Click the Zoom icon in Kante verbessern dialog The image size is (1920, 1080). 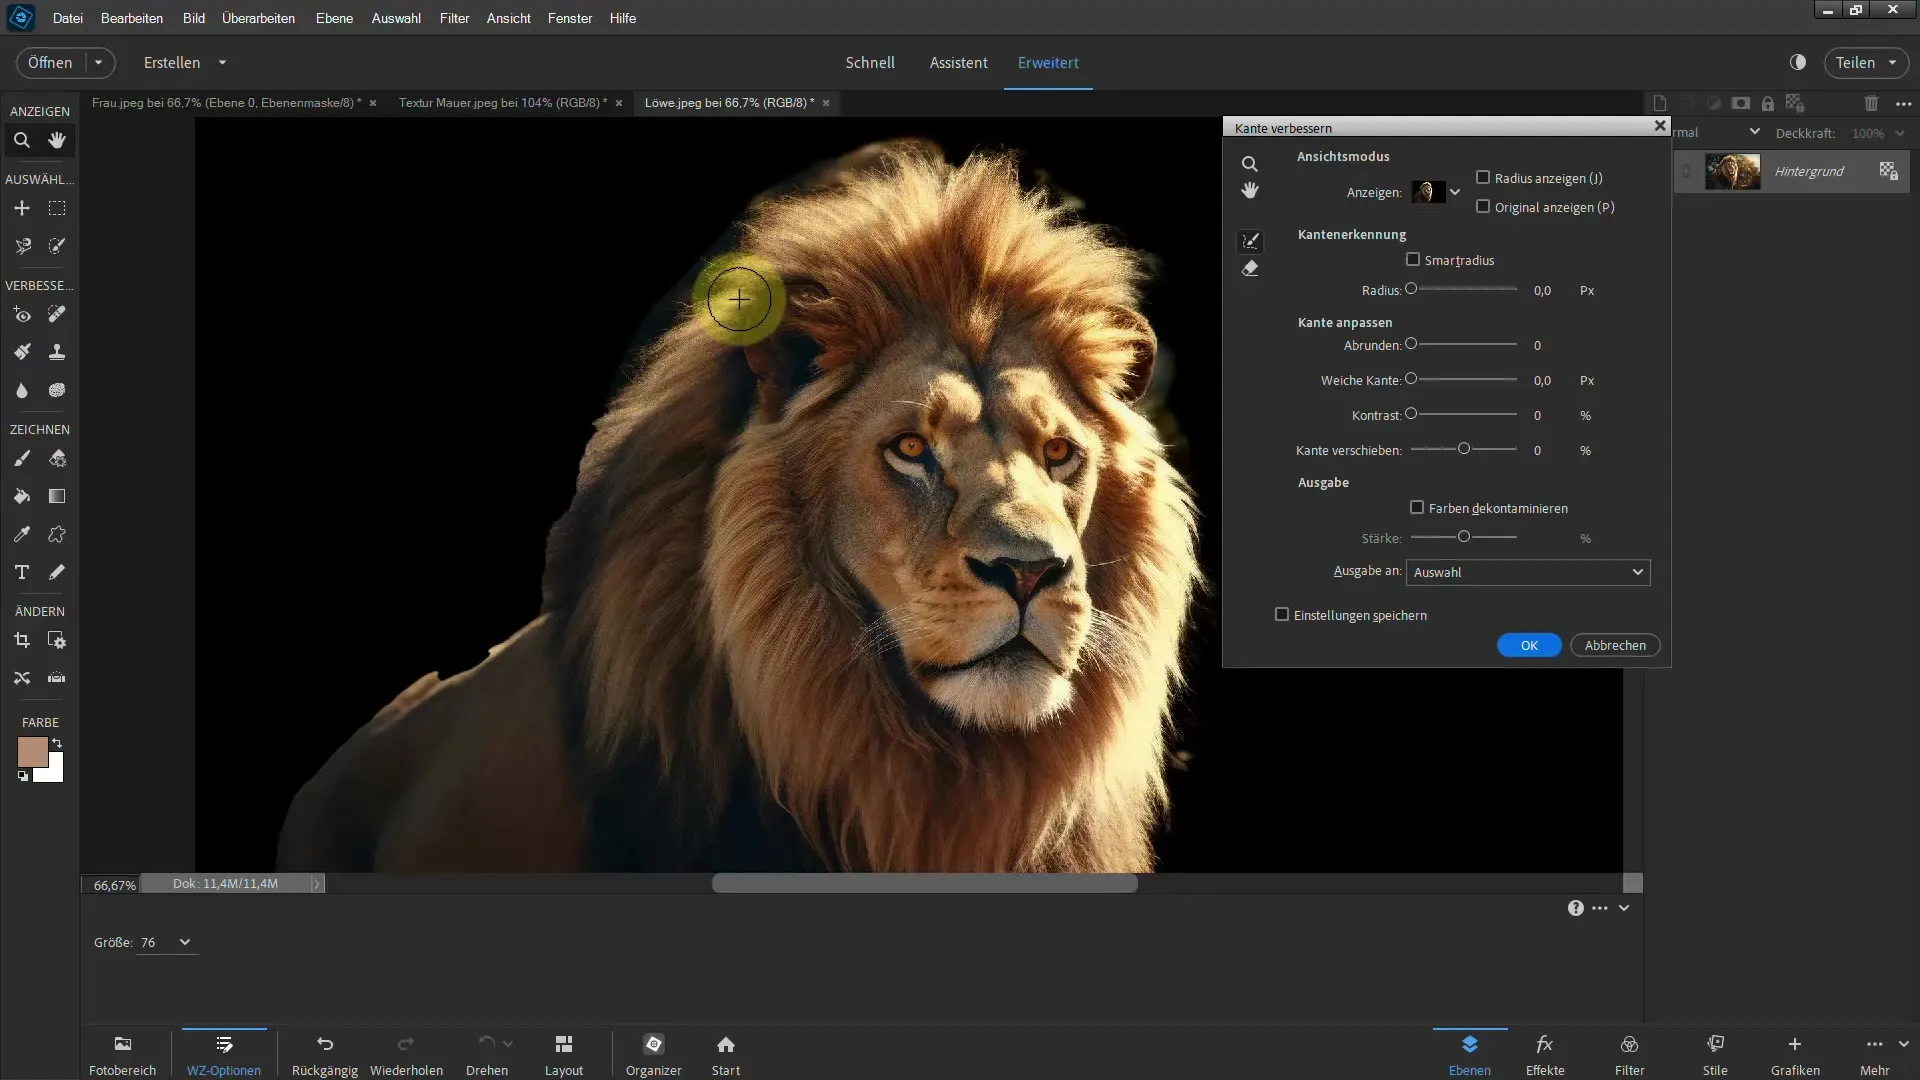coord(1250,164)
